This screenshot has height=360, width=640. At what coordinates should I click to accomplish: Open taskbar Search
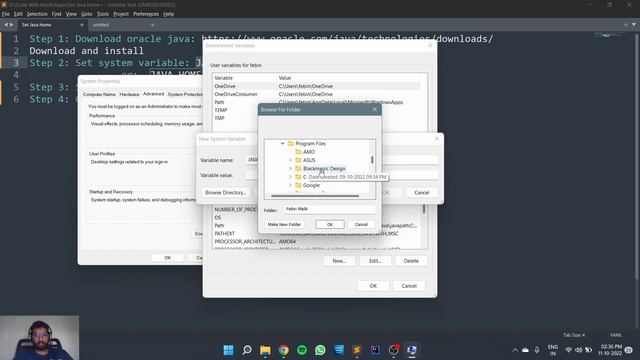[247, 350]
